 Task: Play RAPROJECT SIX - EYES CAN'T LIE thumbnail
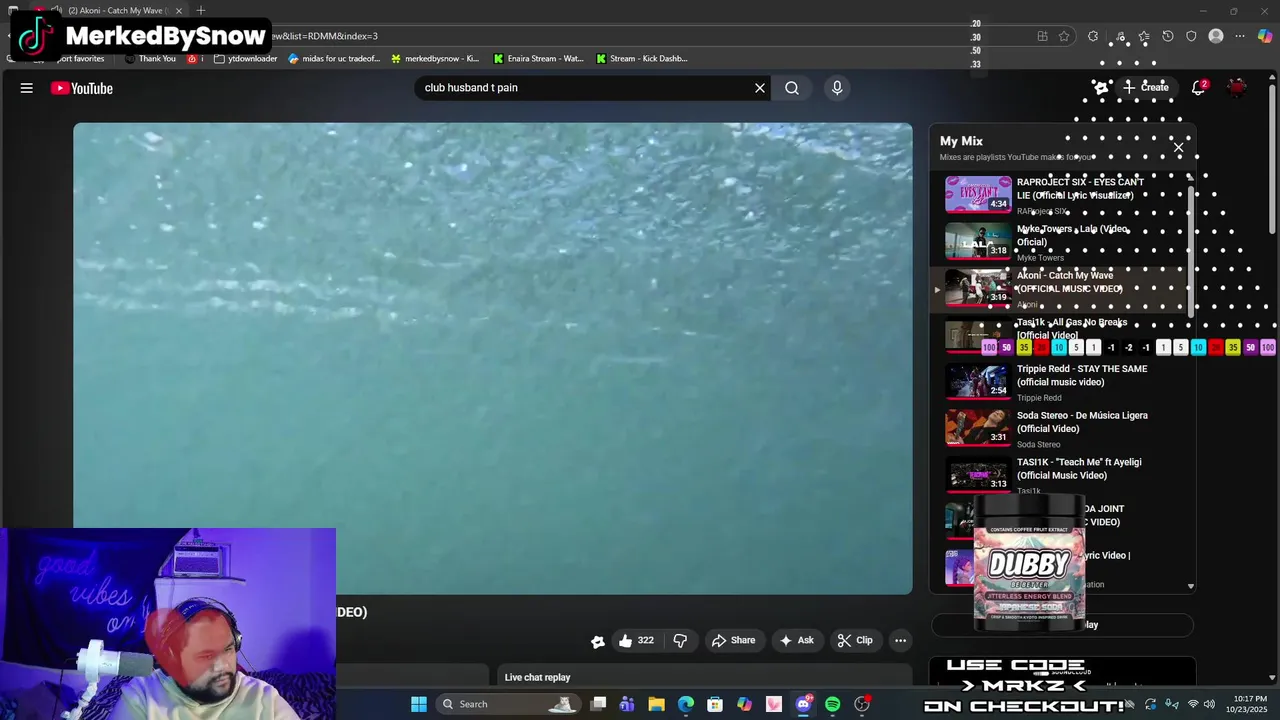click(x=978, y=194)
